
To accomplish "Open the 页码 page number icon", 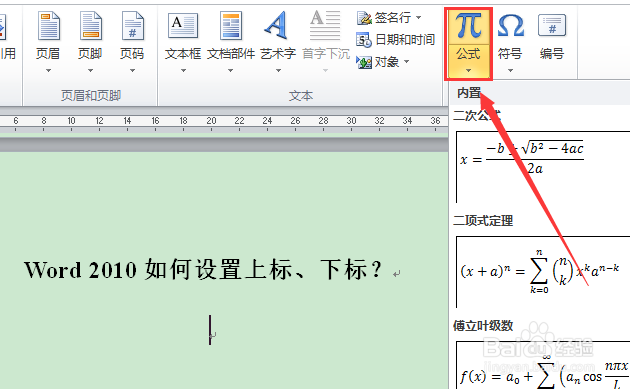I will [133, 26].
